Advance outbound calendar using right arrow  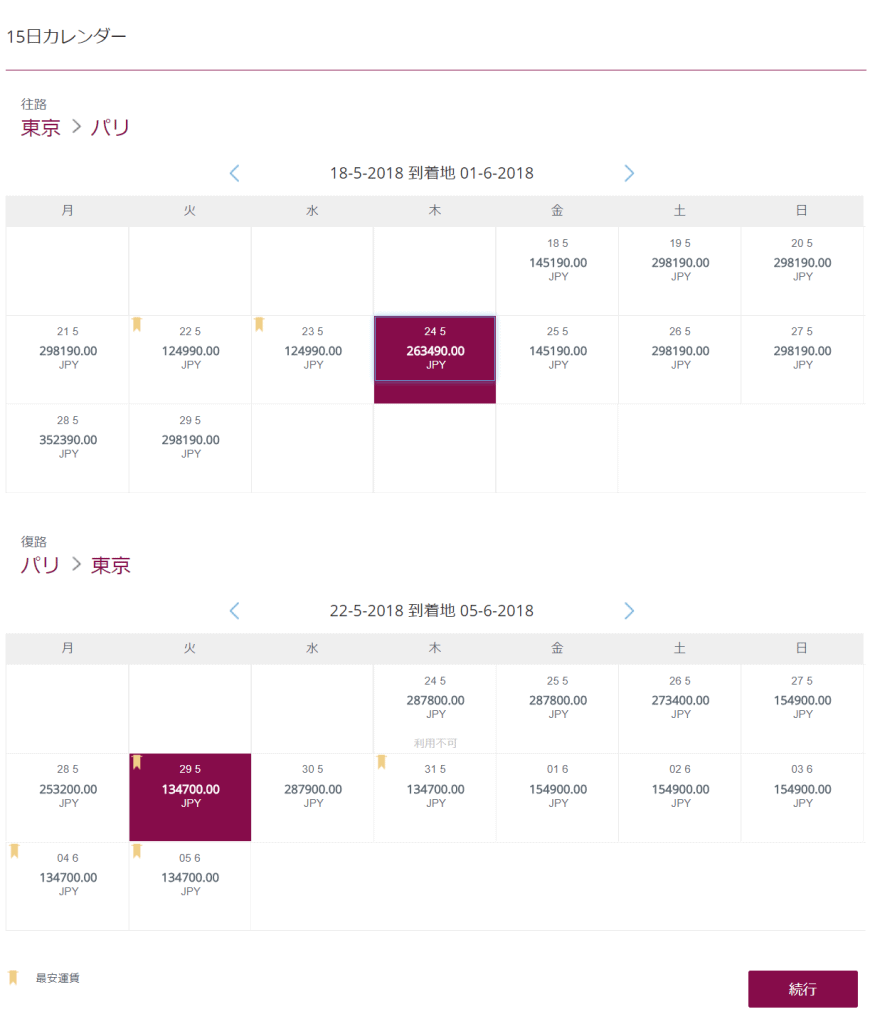pos(629,173)
